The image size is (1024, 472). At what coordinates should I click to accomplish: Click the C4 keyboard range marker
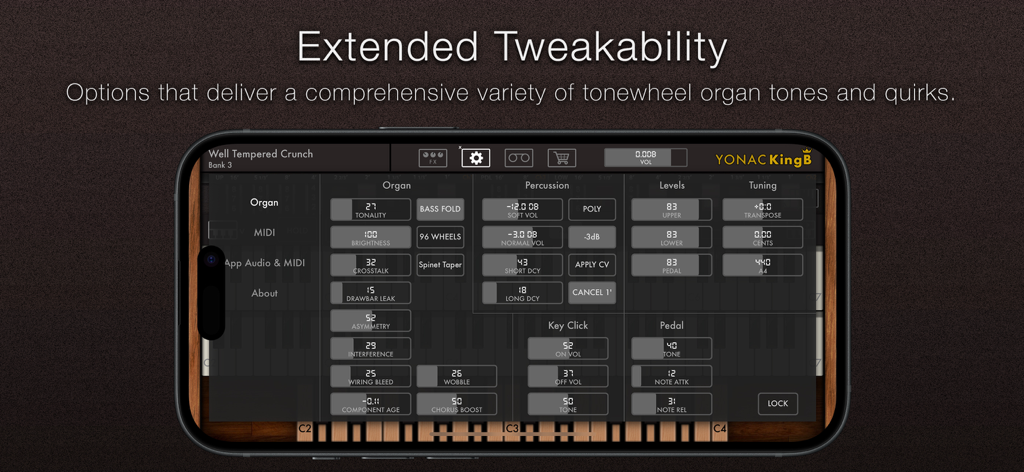coord(720,429)
